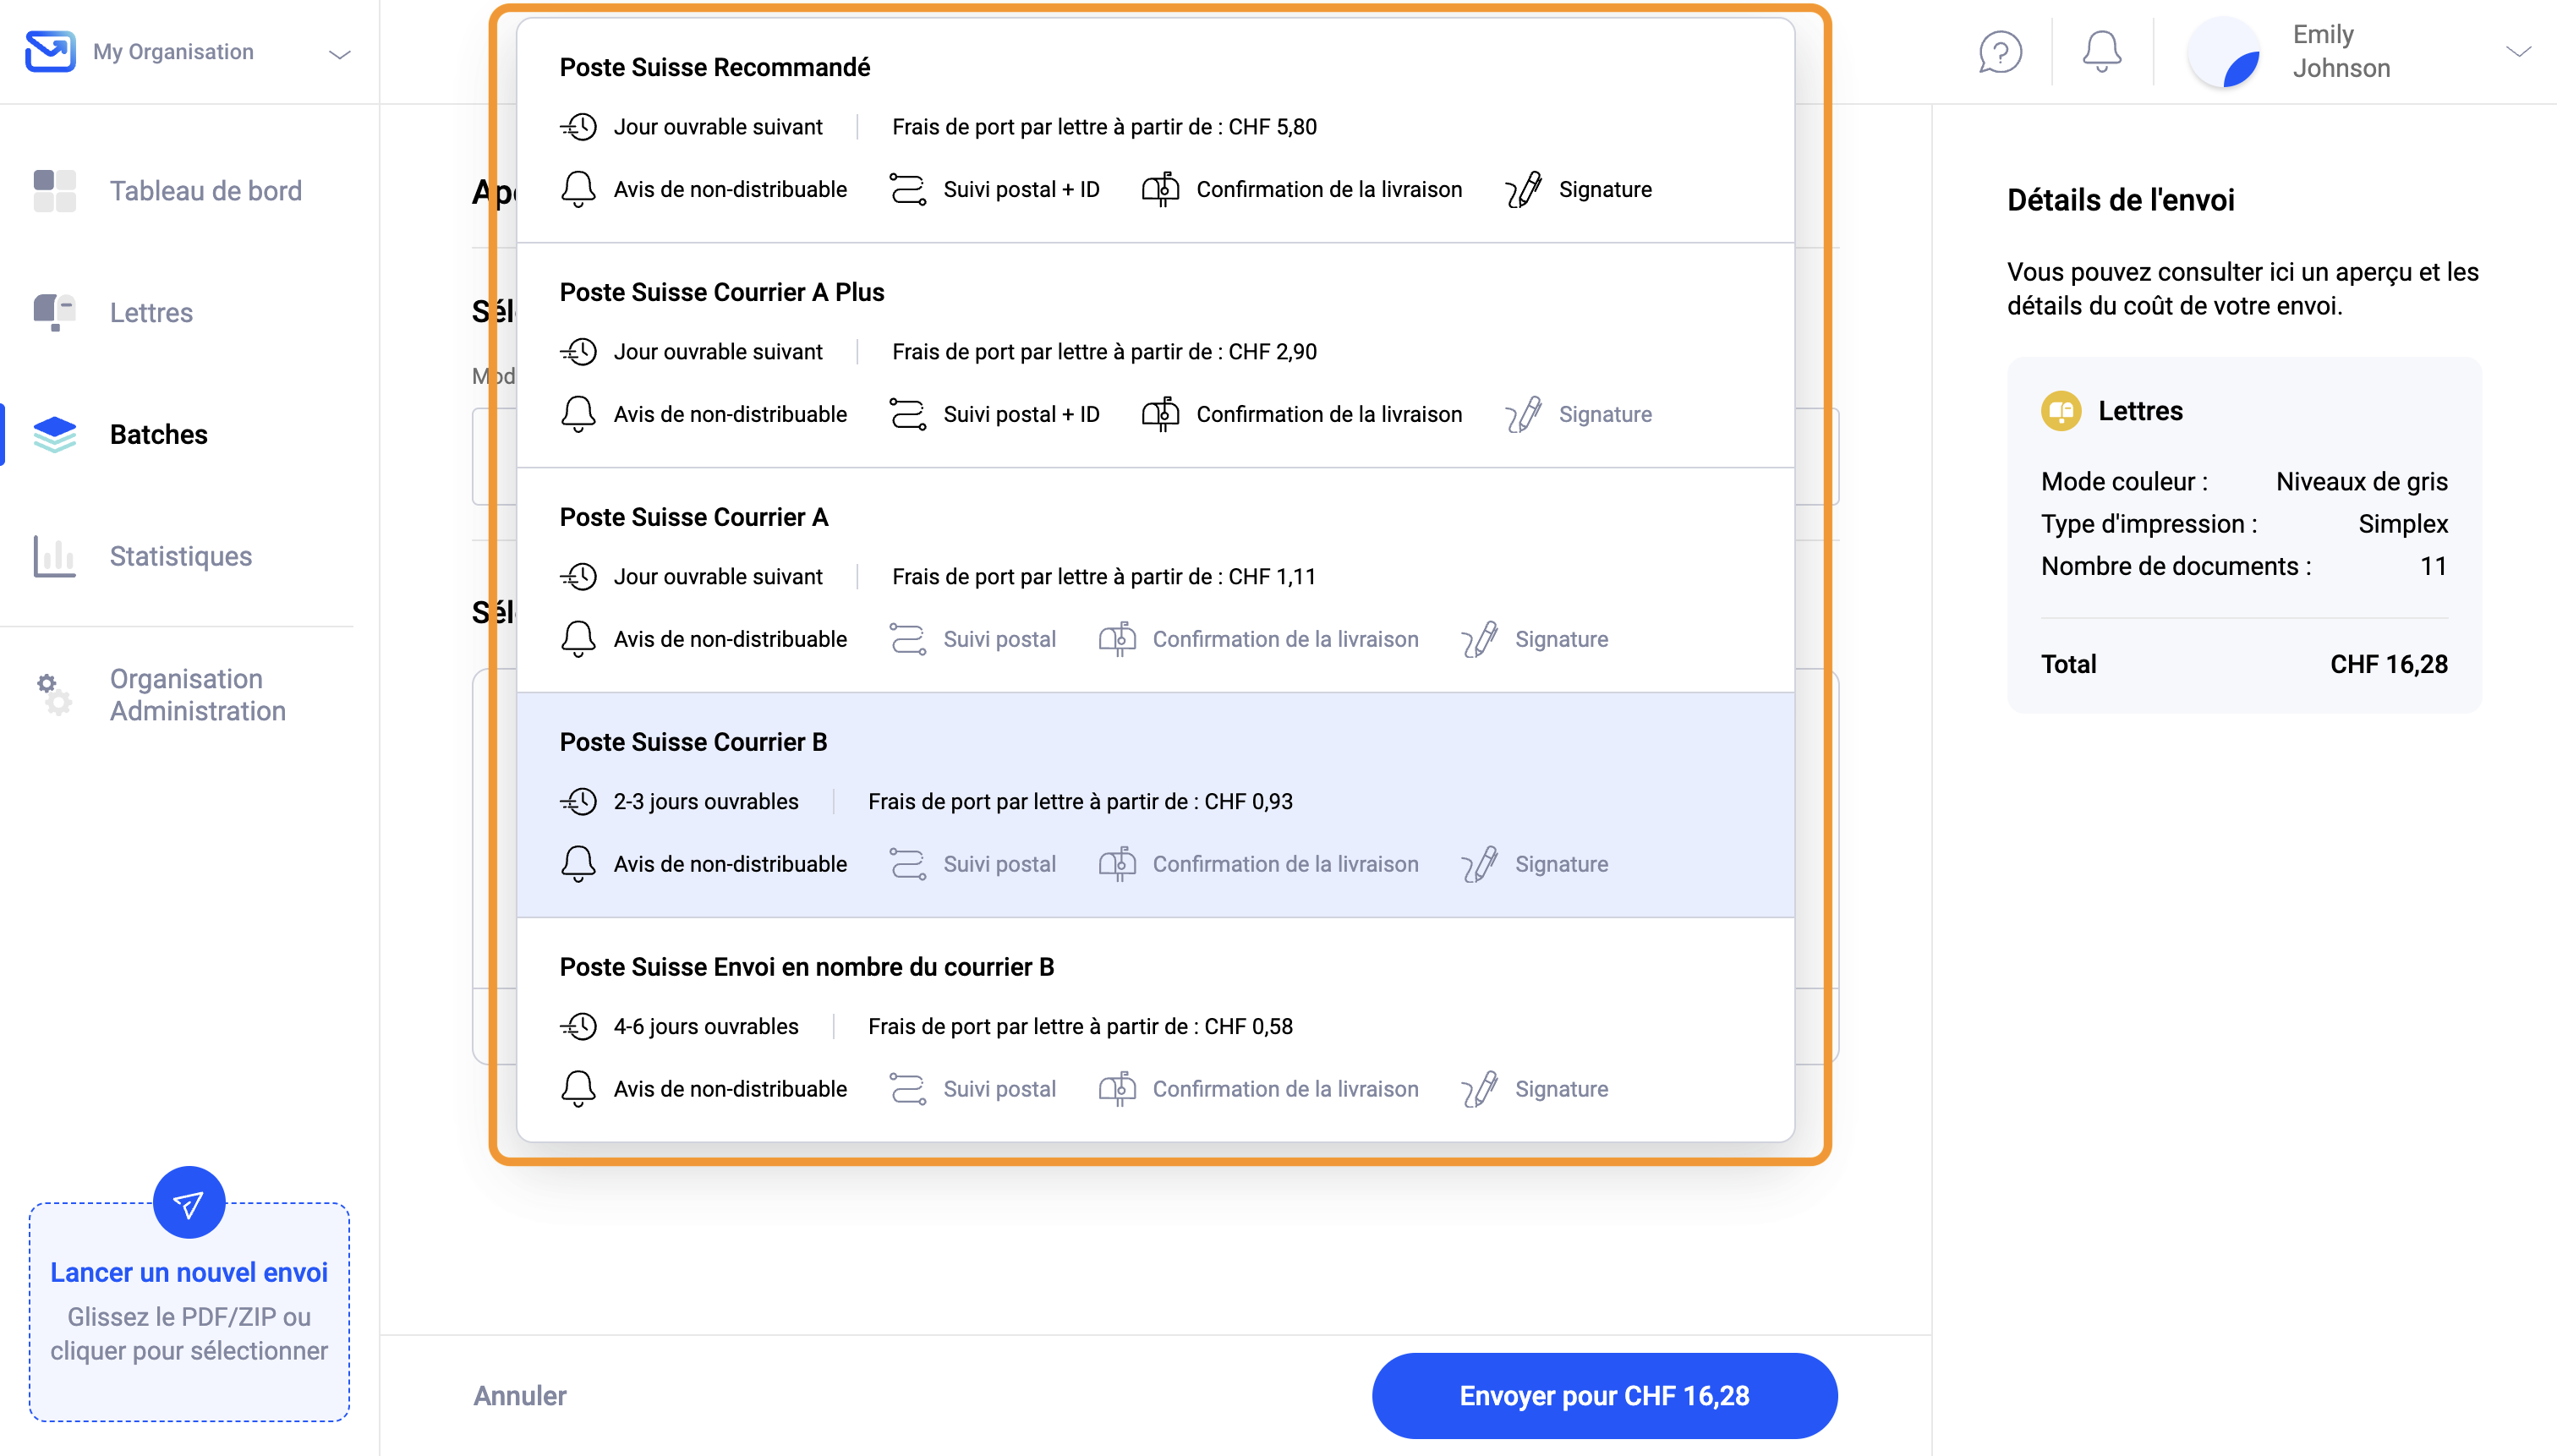Click the Simplex print type value
This screenshot has height=1456, width=2557.
click(2402, 523)
